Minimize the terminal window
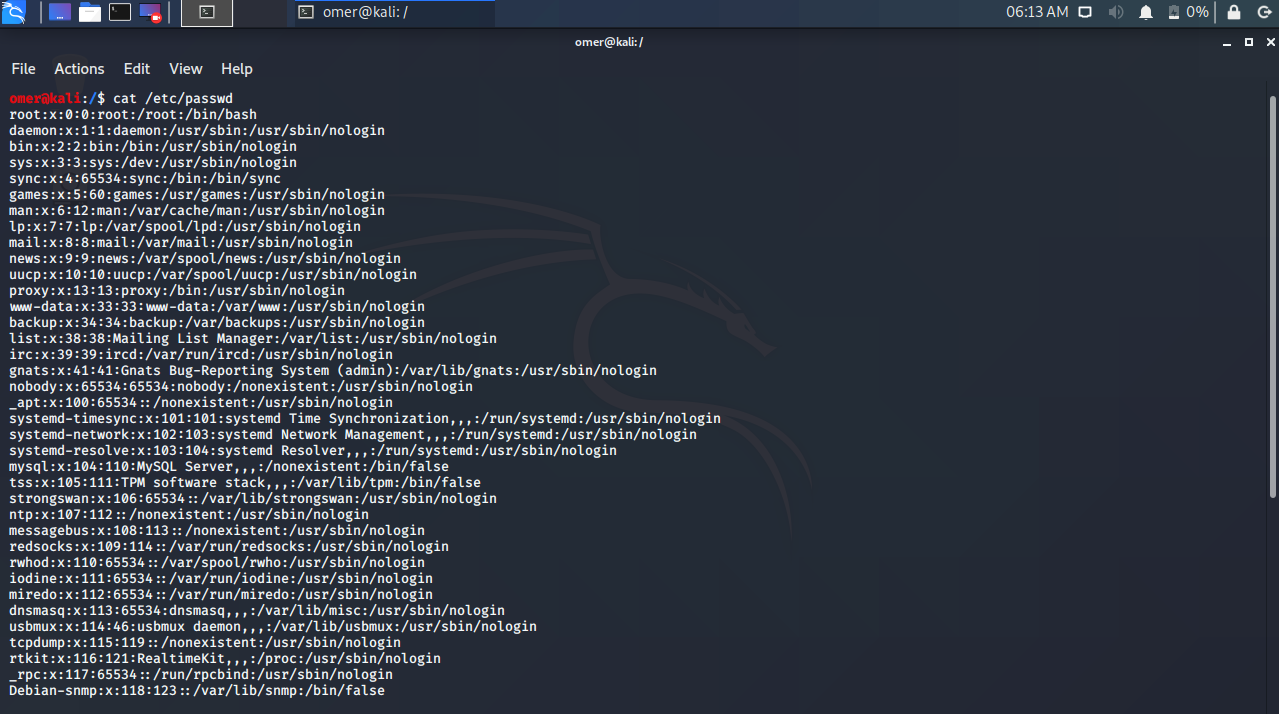The image size is (1279, 714). [x=1229, y=42]
